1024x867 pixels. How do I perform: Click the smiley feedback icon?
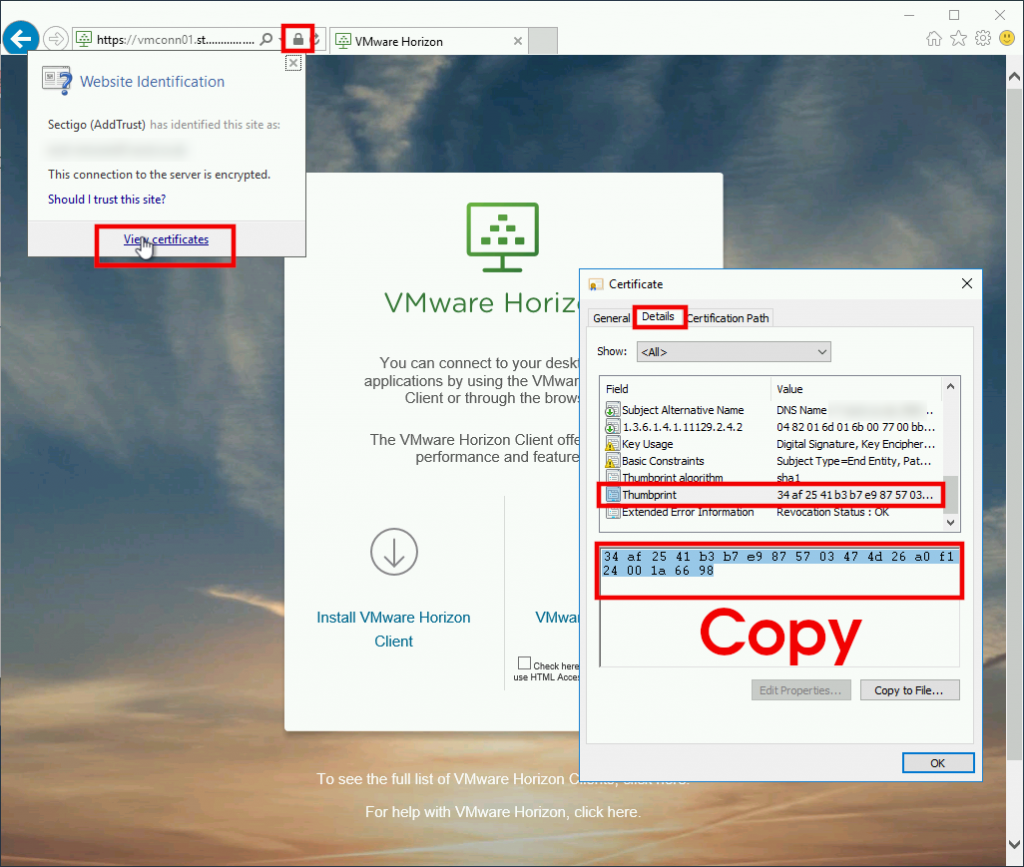tap(1007, 38)
